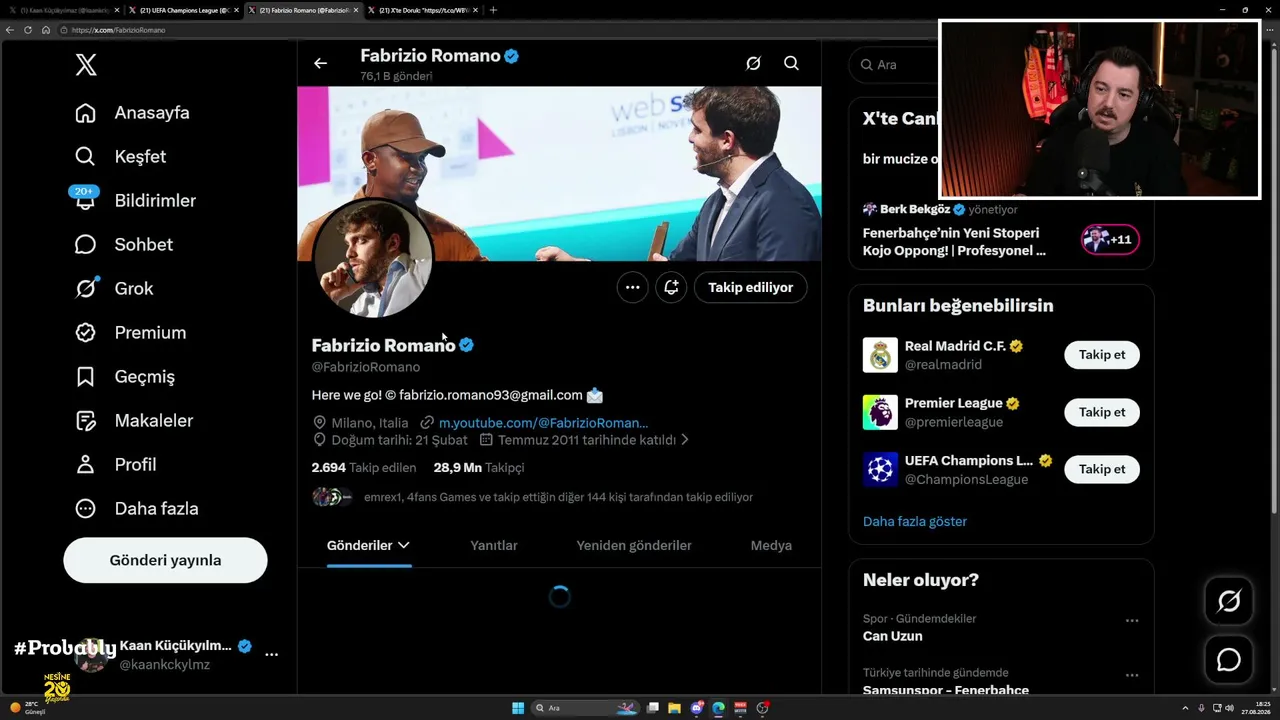Image resolution: width=1280 pixels, height=720 pixels.
Task: Open Microsoft Edge from the taskbar
Action: 718,708
